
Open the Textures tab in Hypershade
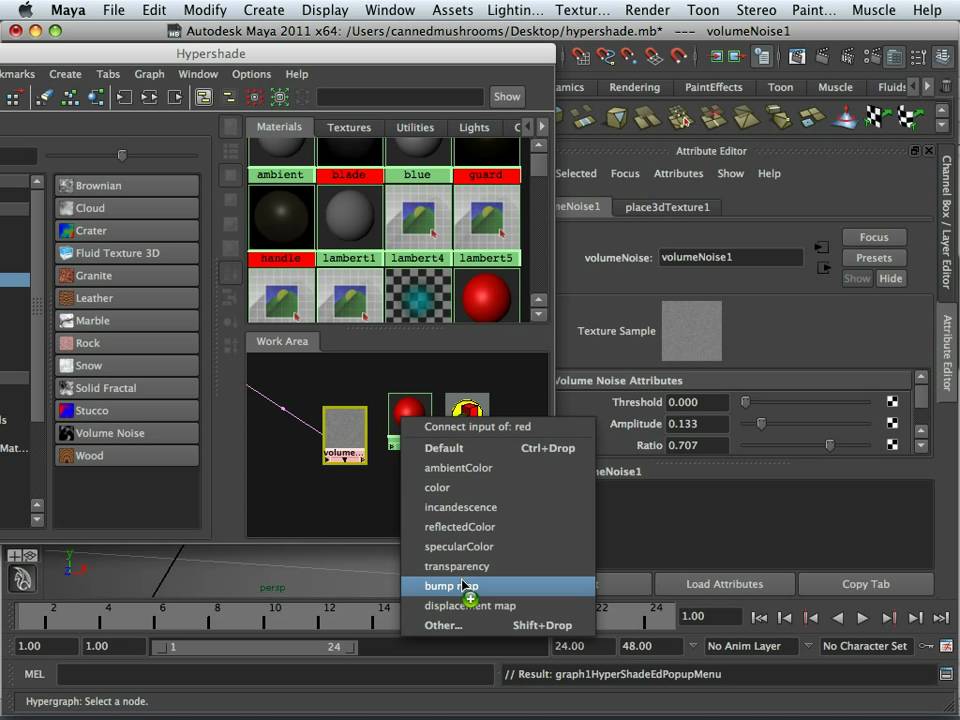pos(349,127)
